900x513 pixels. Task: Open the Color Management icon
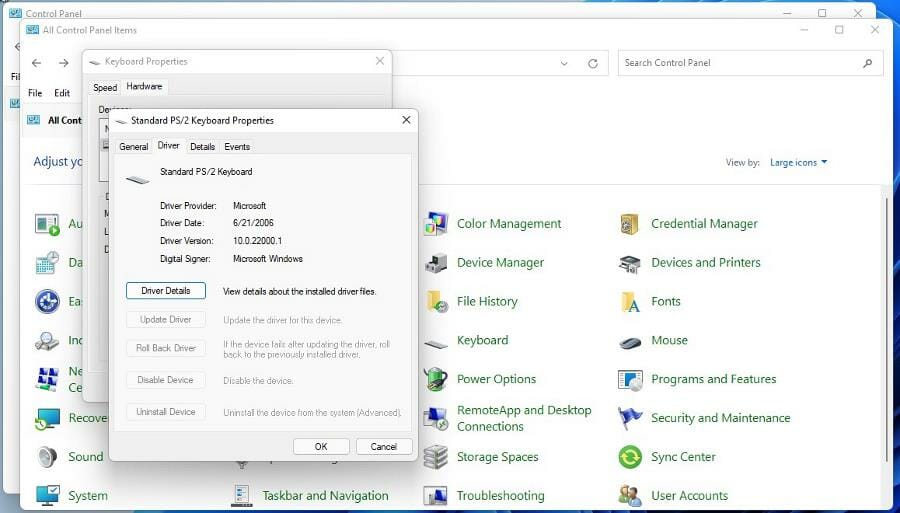coord(436,224)
